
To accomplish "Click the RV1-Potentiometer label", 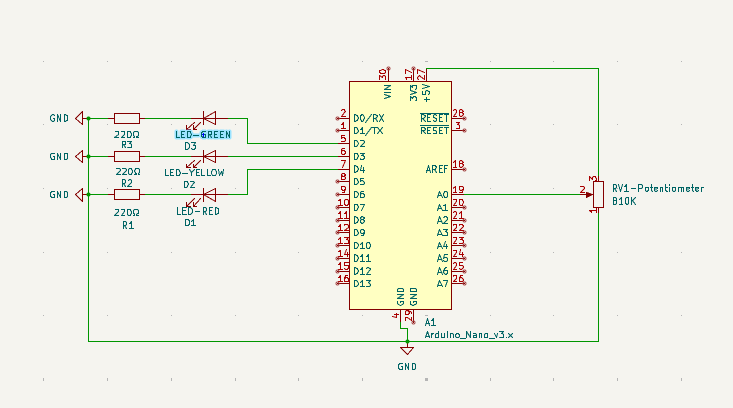I will coord(658,188).
